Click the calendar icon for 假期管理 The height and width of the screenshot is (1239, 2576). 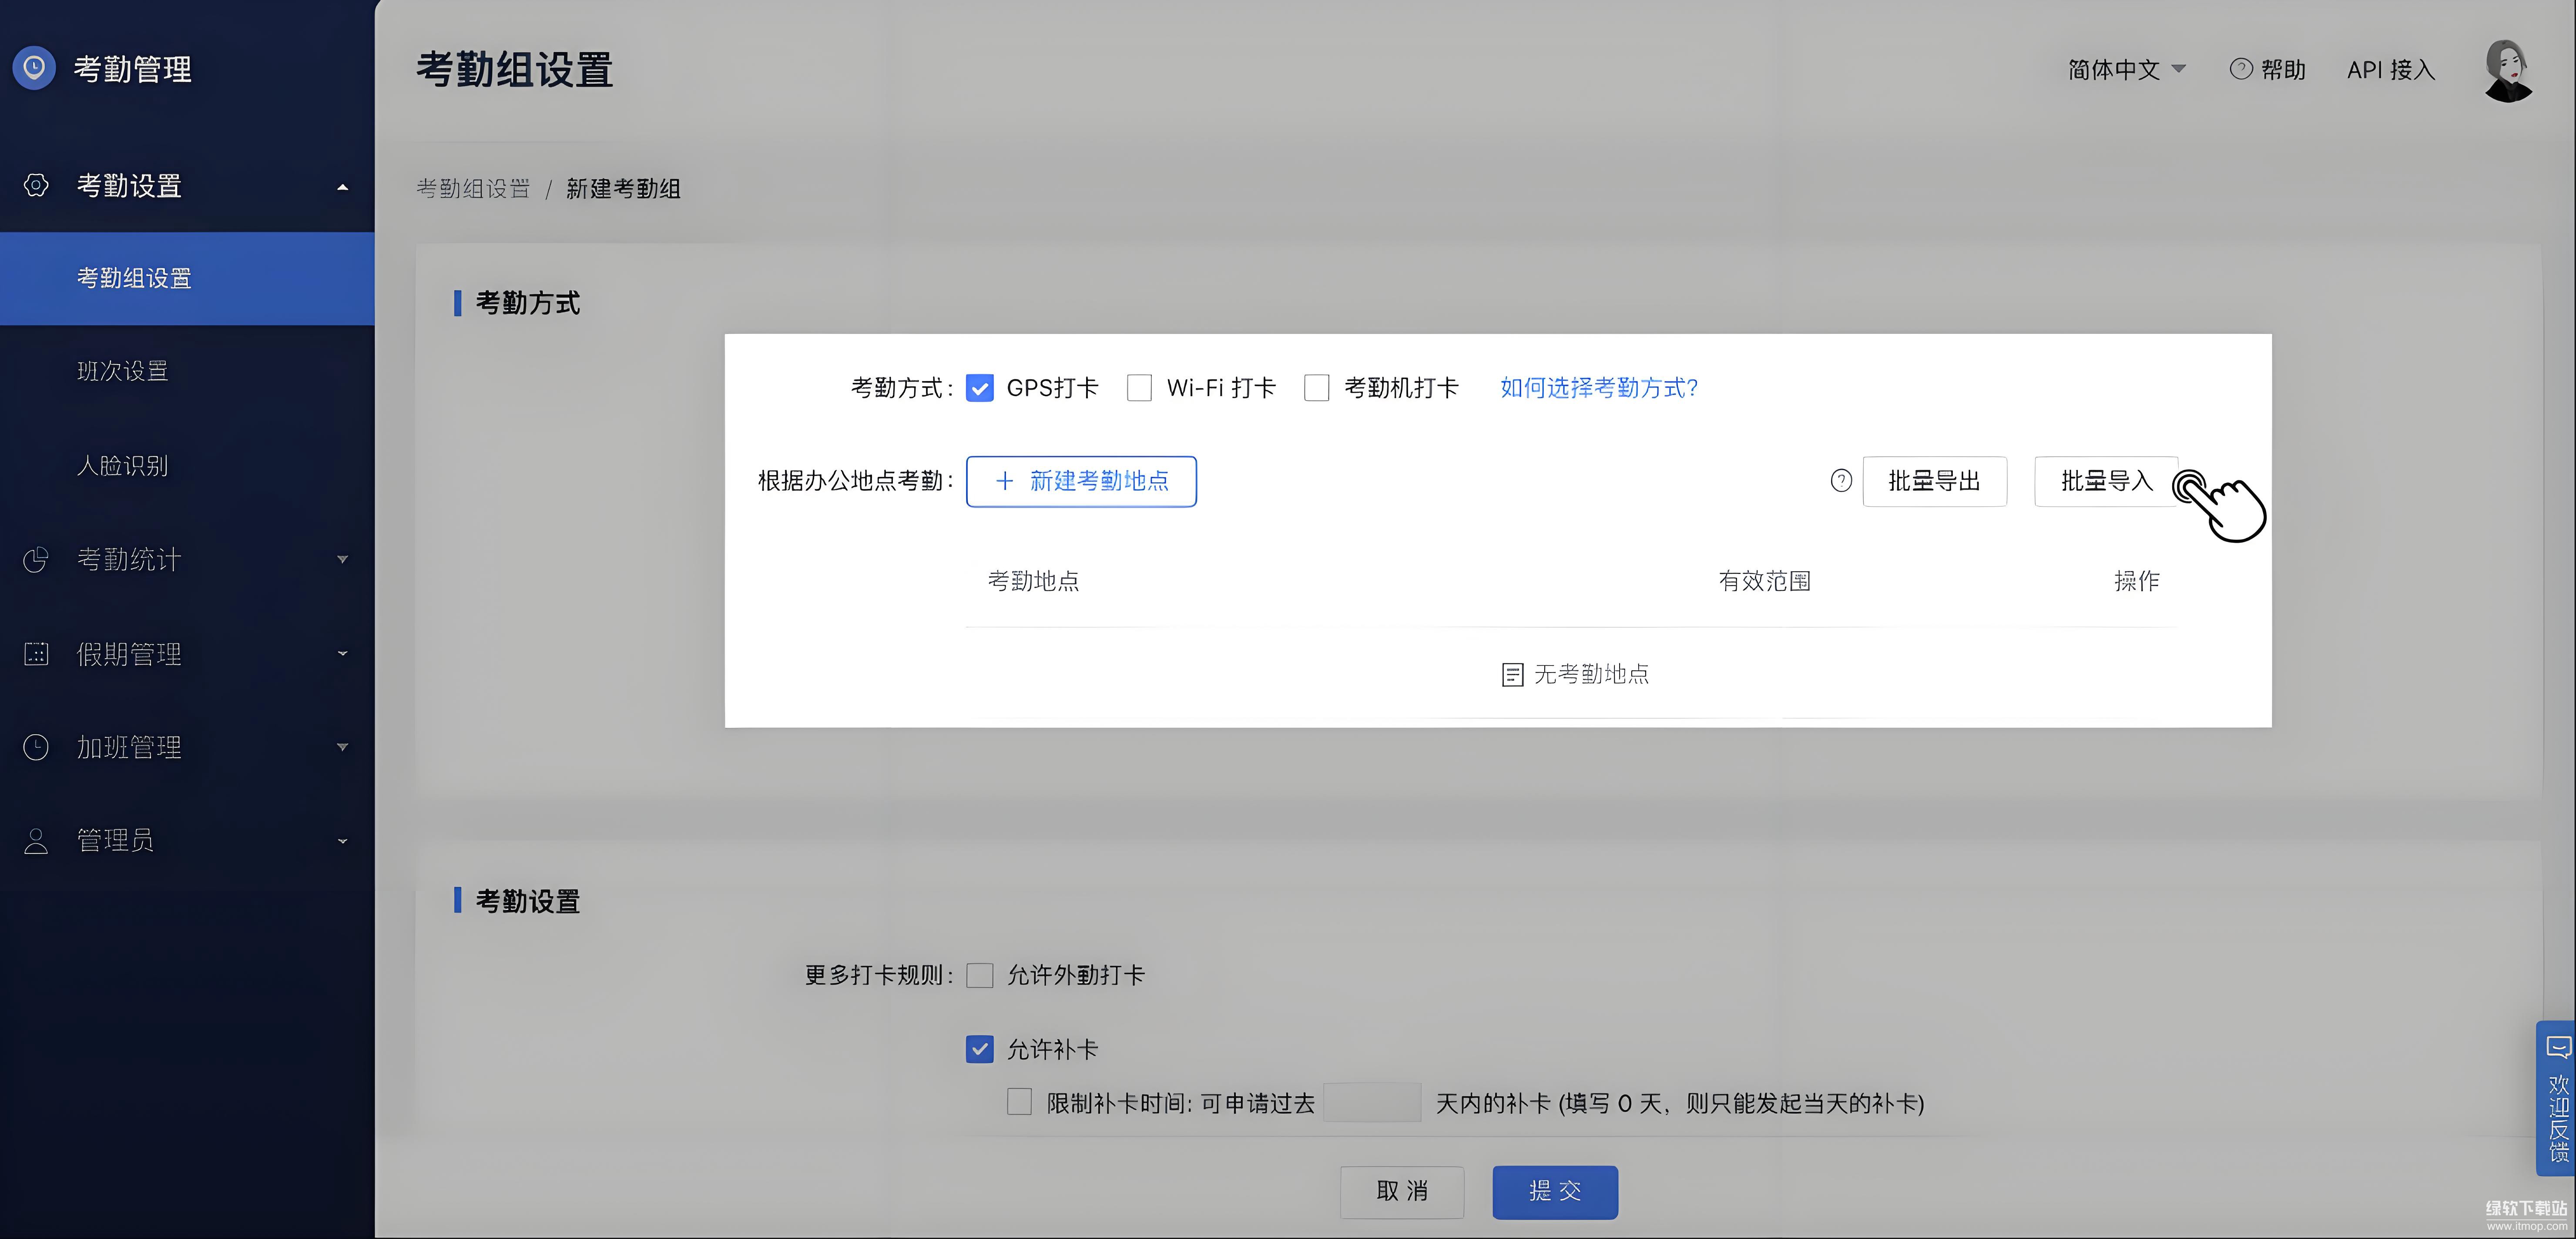click(36, 654)
